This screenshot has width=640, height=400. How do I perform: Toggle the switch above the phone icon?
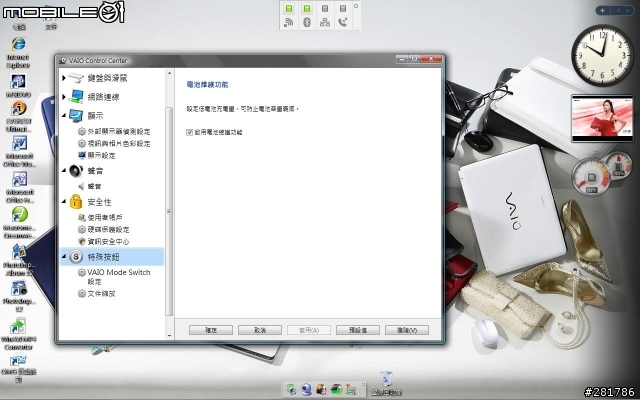[343, 8]
